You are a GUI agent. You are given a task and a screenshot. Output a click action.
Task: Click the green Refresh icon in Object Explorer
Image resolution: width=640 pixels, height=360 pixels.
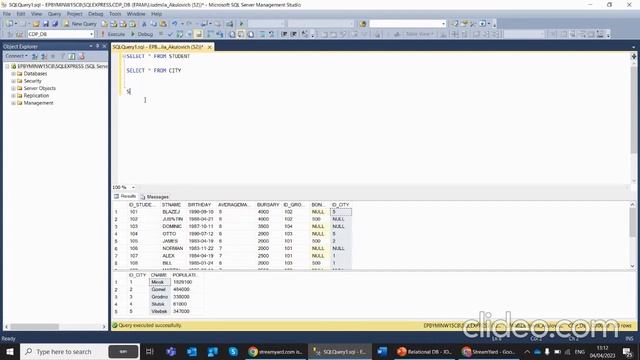72,56
